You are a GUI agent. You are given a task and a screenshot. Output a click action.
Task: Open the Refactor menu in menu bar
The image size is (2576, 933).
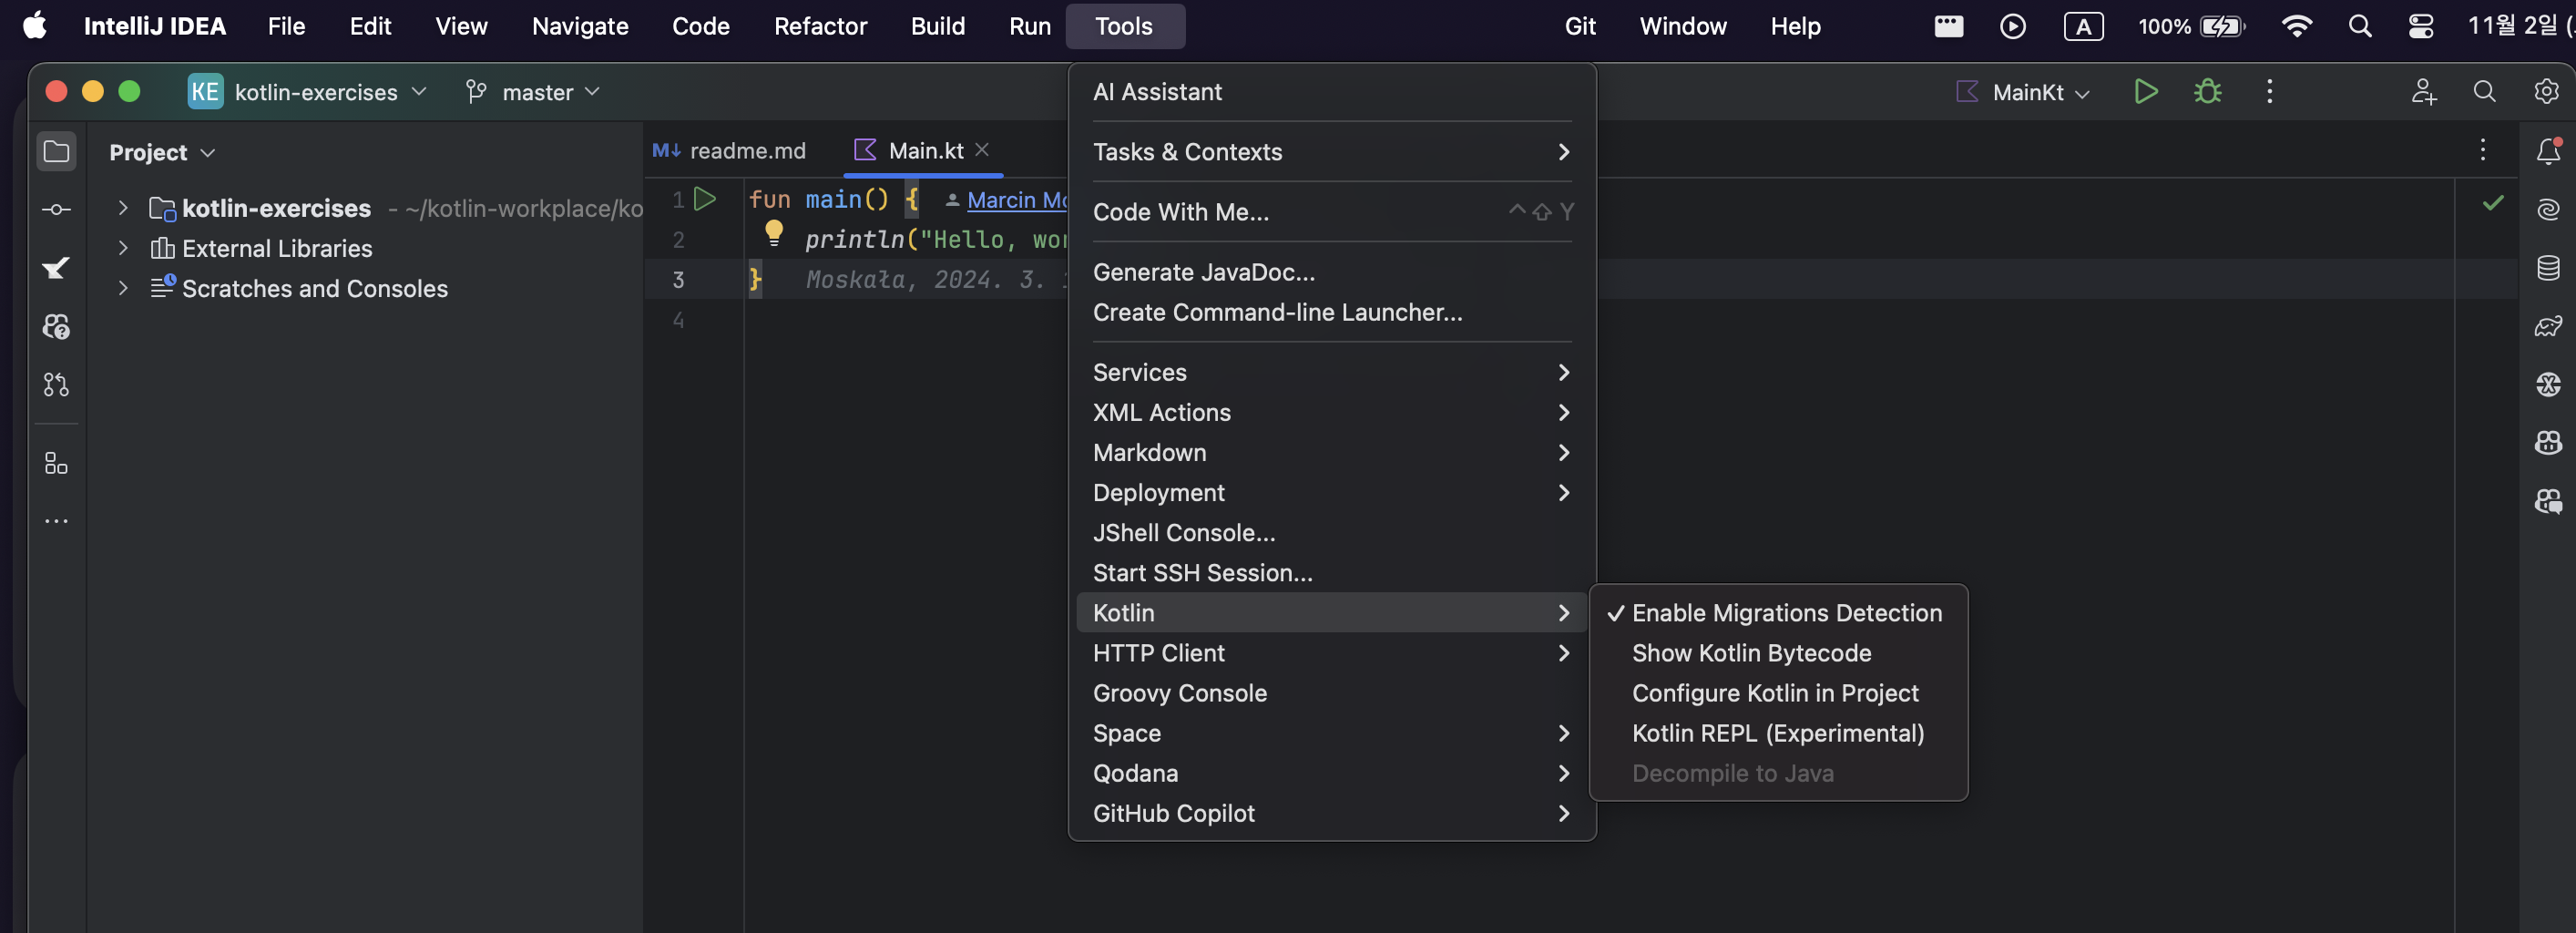coord(820,26)
